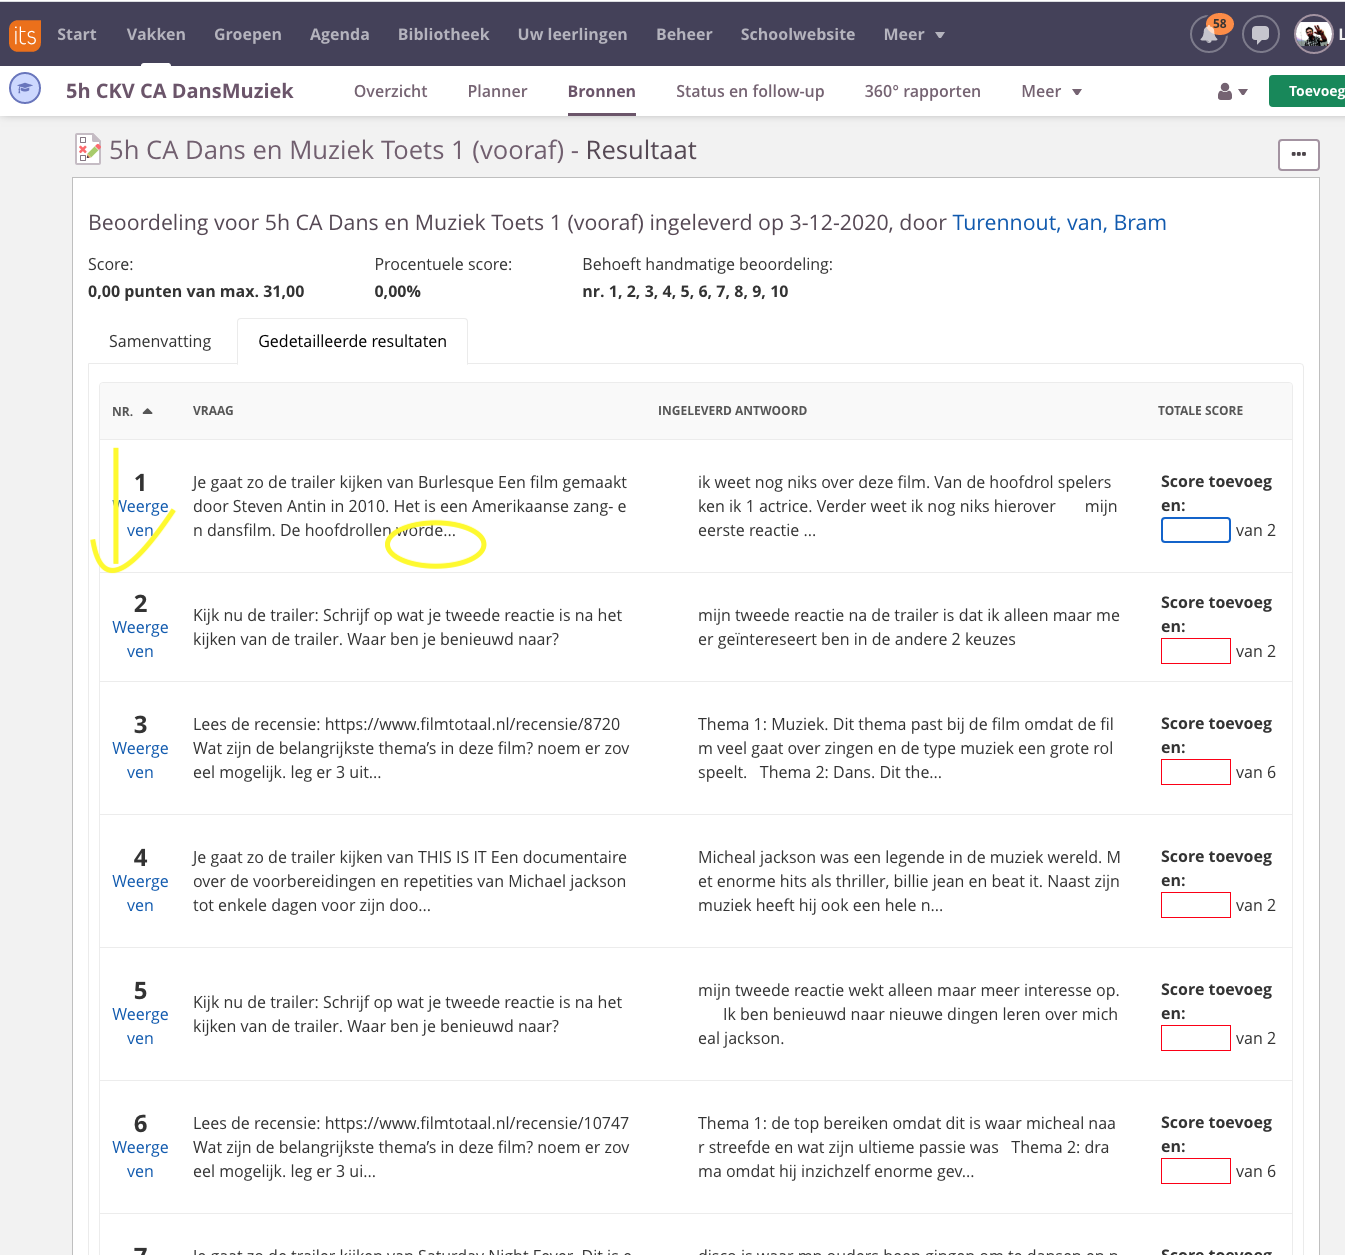Open the messages chat bubble icon
Image resolution: width=1345 pixels, height=1255 pixels.
tap(1260, 35)
